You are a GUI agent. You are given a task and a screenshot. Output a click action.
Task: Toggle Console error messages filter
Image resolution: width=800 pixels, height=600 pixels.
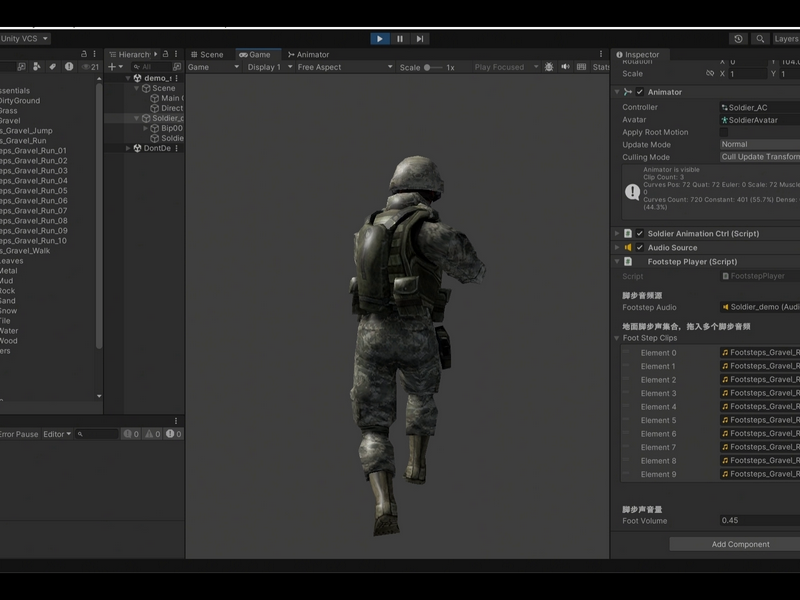173,434
